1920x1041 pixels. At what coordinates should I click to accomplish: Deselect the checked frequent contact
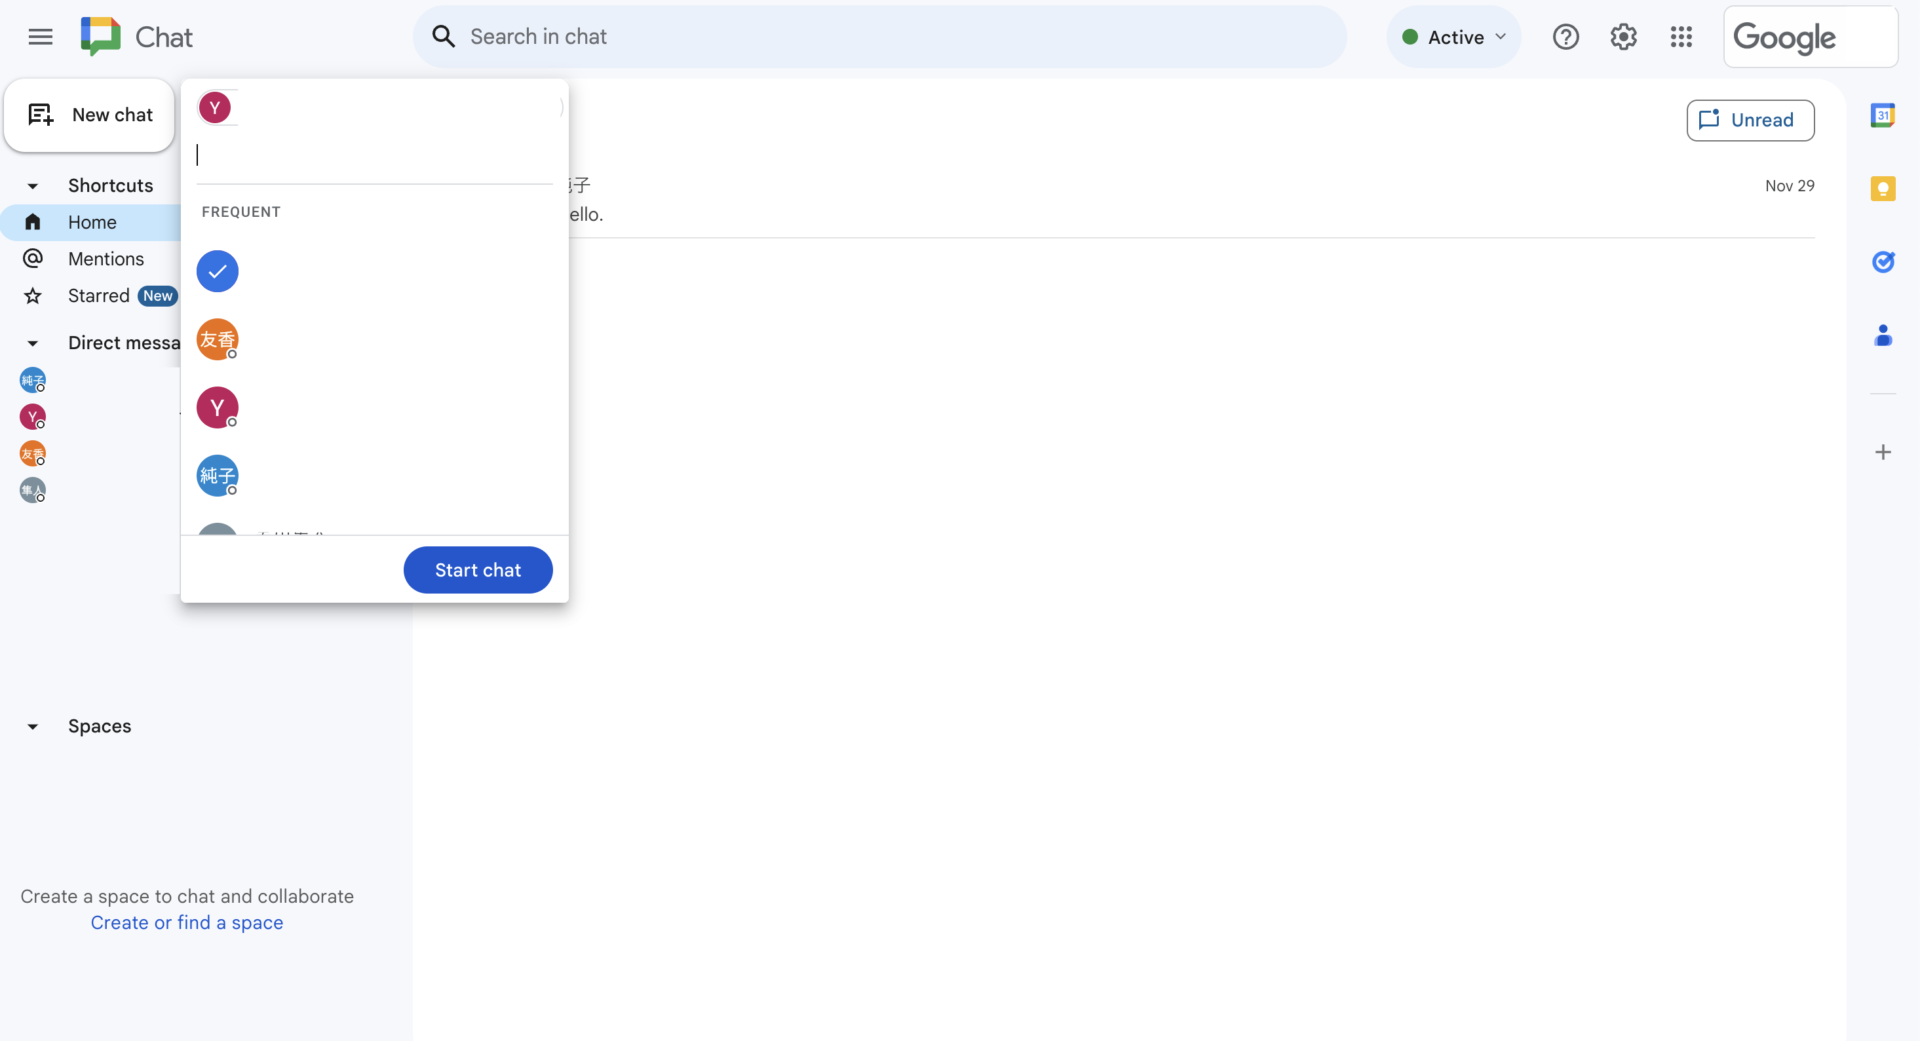coord(217,271)
